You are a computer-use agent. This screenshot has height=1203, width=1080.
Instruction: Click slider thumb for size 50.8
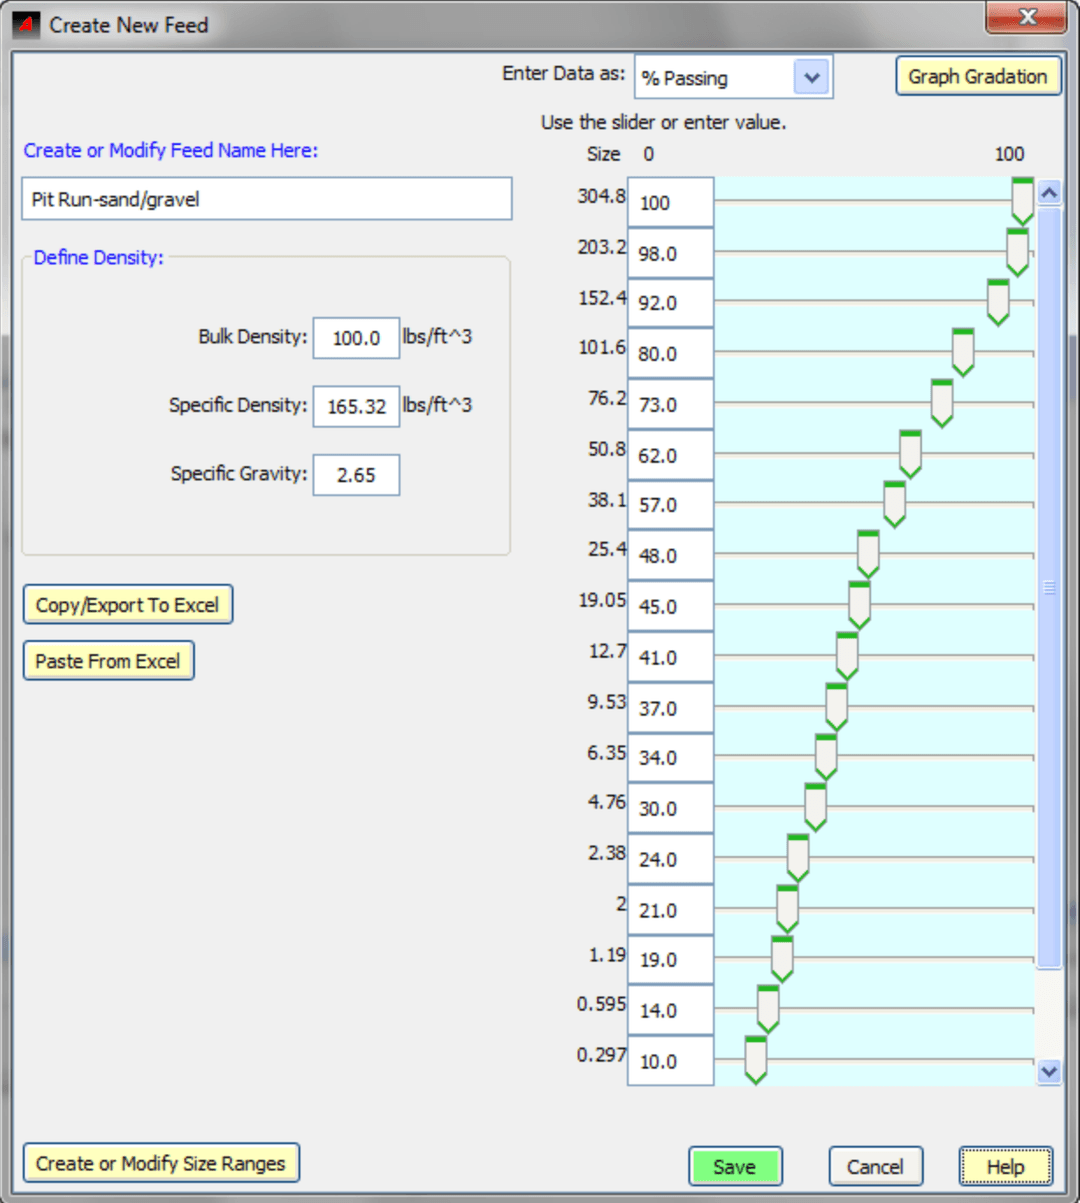910,454
